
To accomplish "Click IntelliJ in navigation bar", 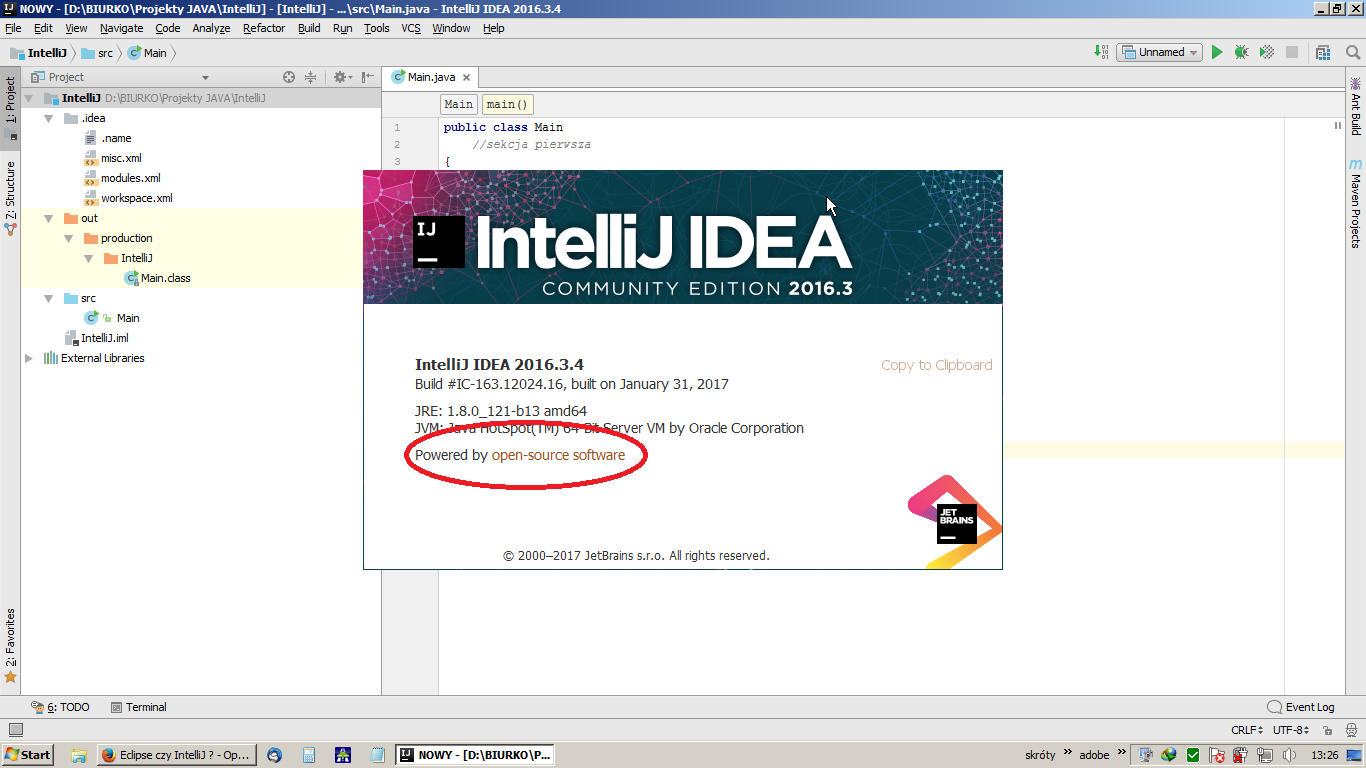I will pyautogui.click(x=39, y=53).
